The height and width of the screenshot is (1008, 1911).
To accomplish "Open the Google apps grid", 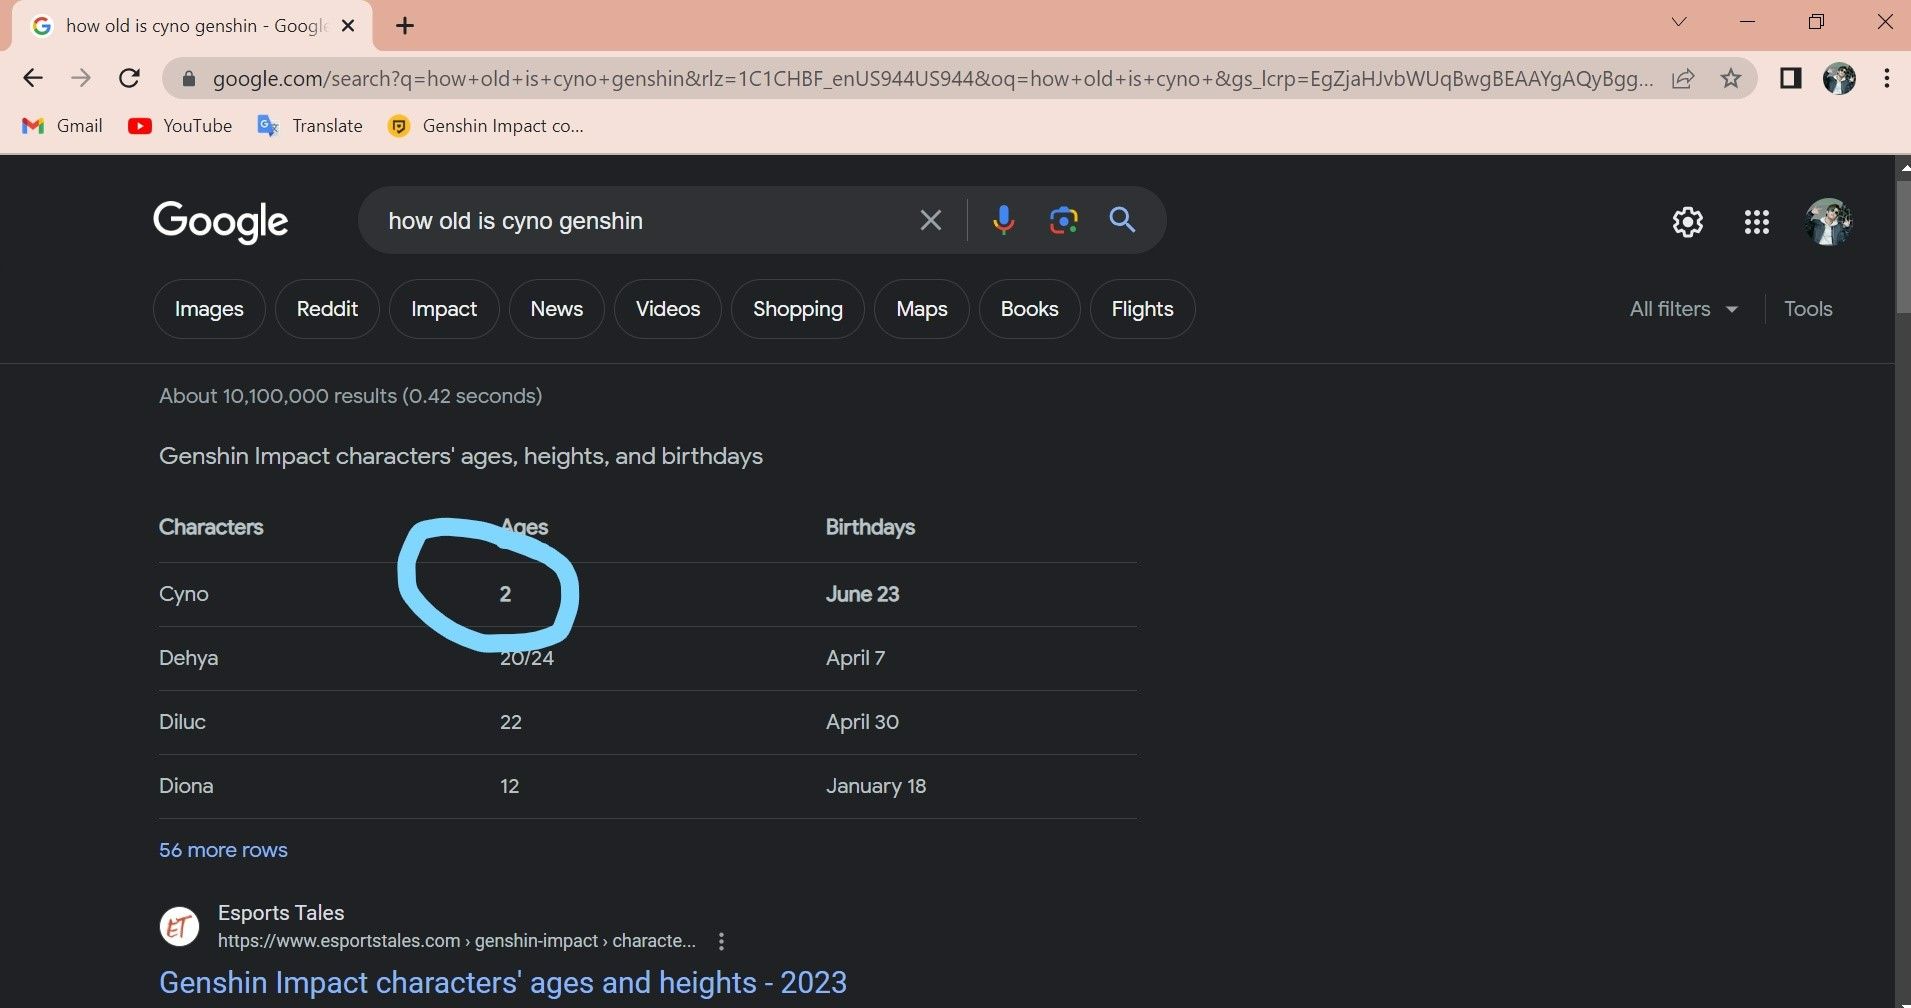I will [x=1756, y=222].
